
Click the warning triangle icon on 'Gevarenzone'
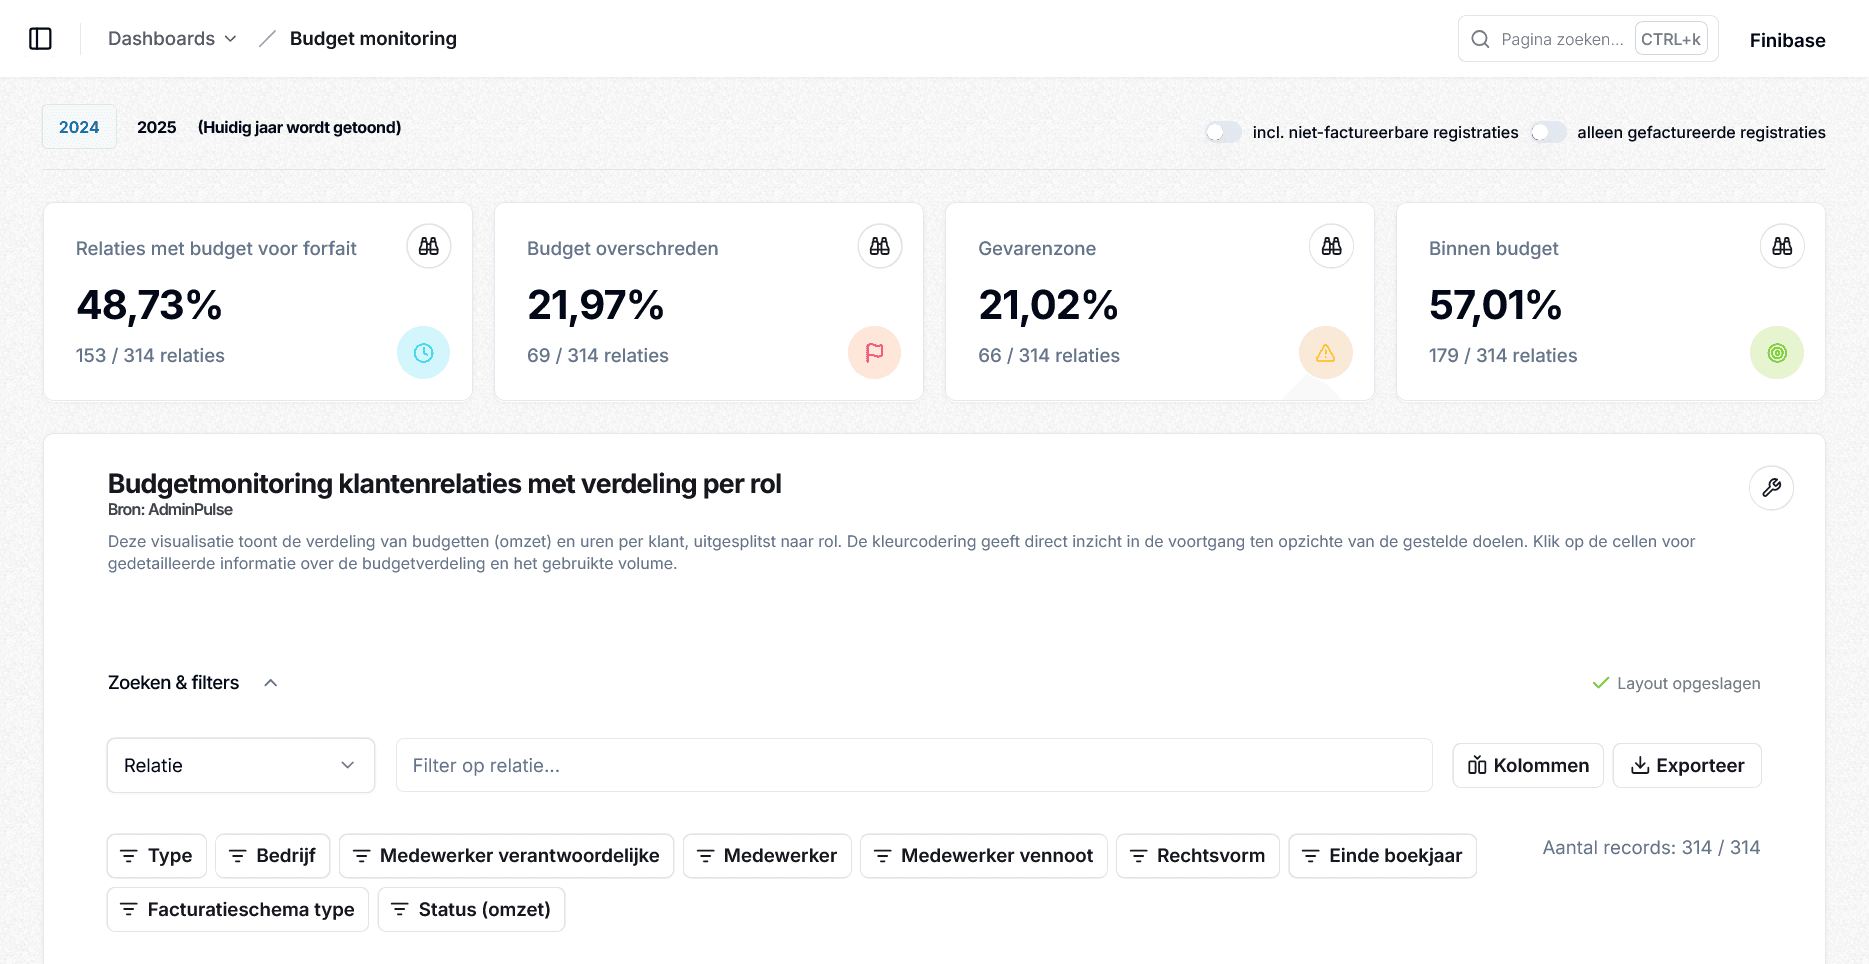click(x=1326, y=352)
